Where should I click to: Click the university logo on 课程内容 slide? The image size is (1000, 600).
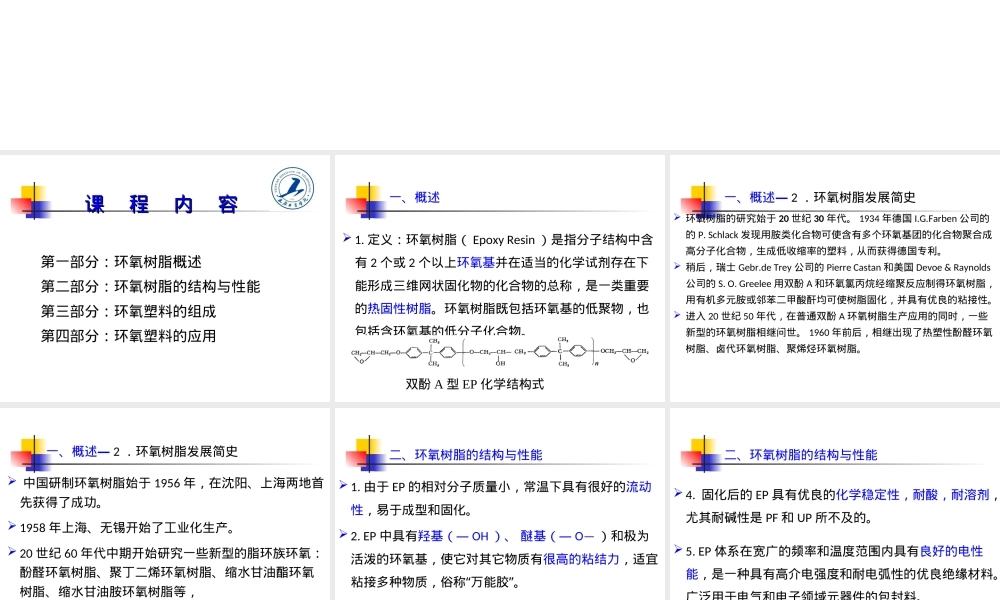(x=293, y=188)
